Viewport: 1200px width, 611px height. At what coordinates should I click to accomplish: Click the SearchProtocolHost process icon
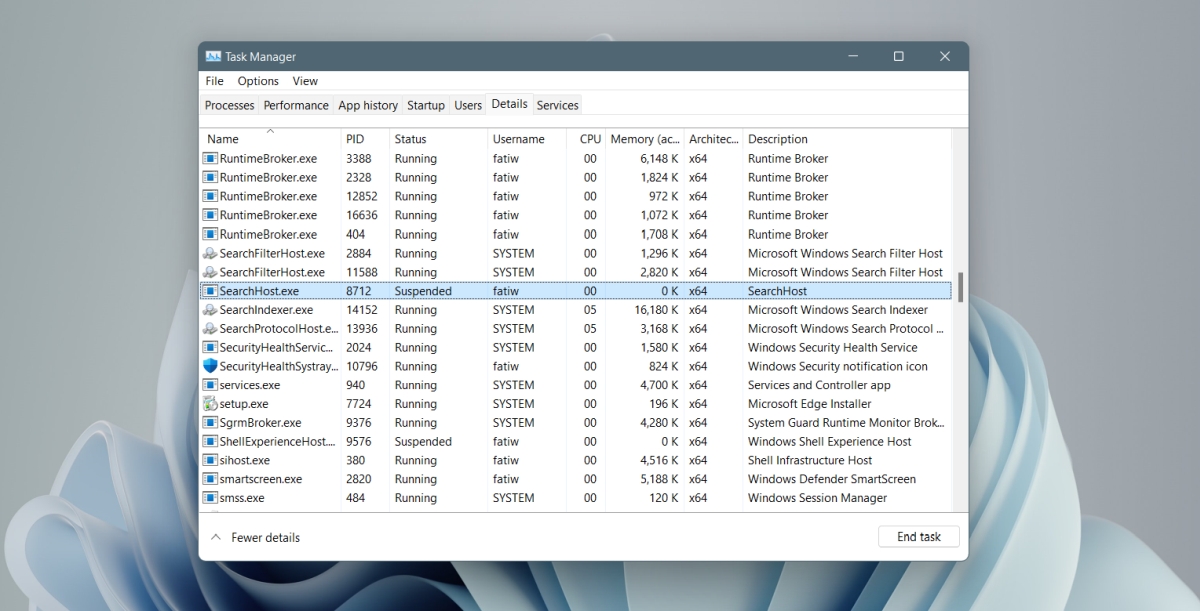(x=210, y=328)
